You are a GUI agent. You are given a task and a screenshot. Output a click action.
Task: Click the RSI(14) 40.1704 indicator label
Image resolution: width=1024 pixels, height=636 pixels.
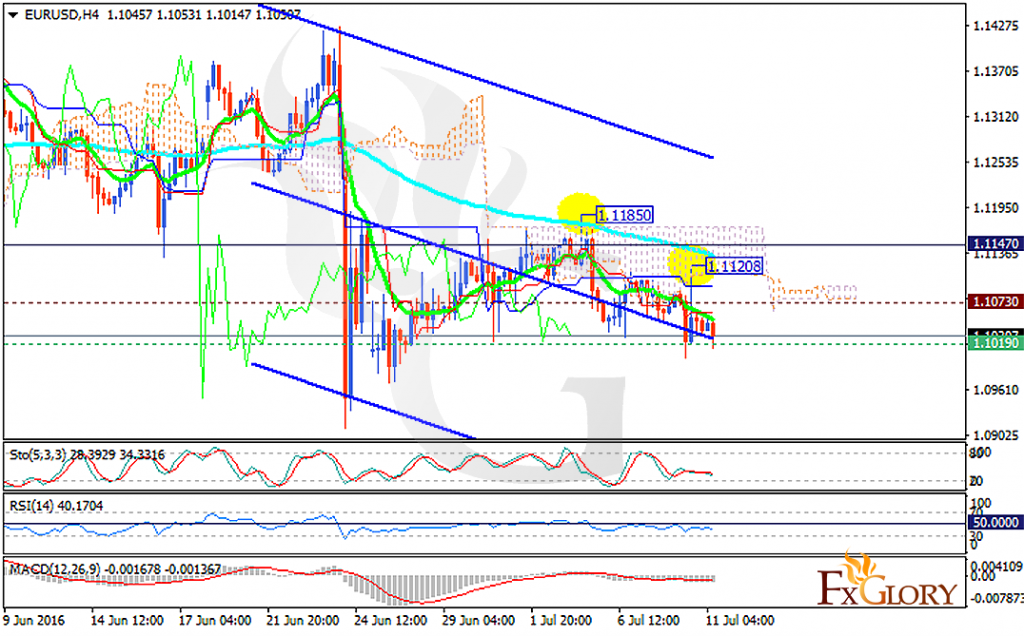coord(56,505)
